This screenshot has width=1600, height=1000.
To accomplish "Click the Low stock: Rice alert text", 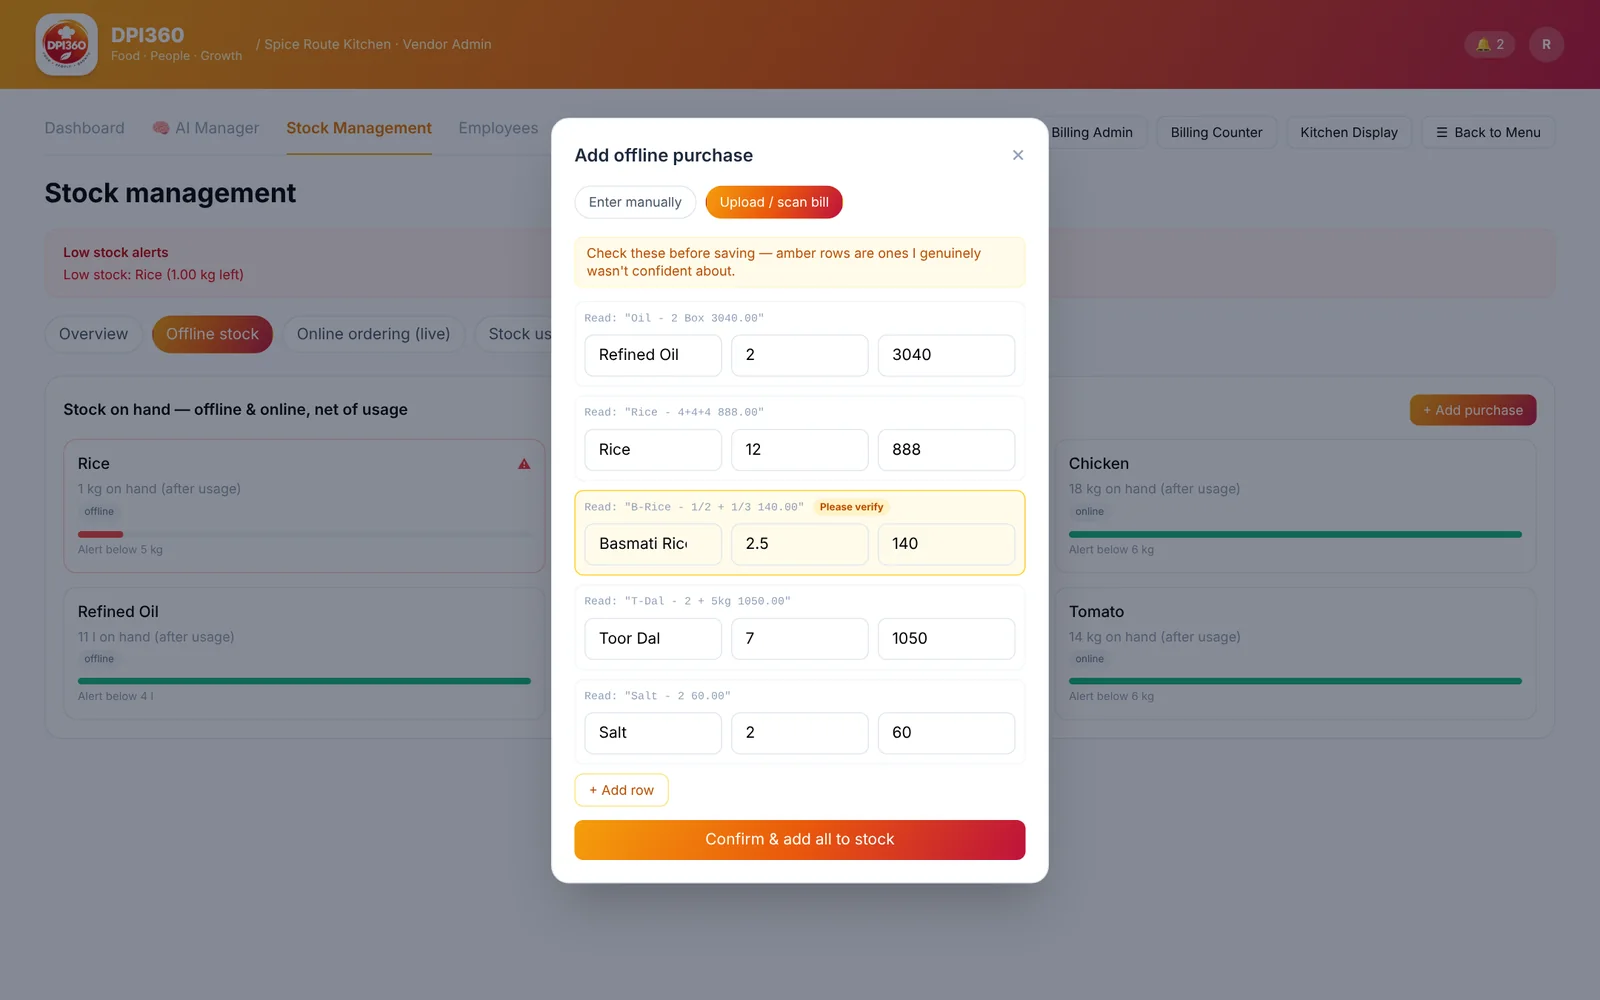I will click(x=153, y=275).
